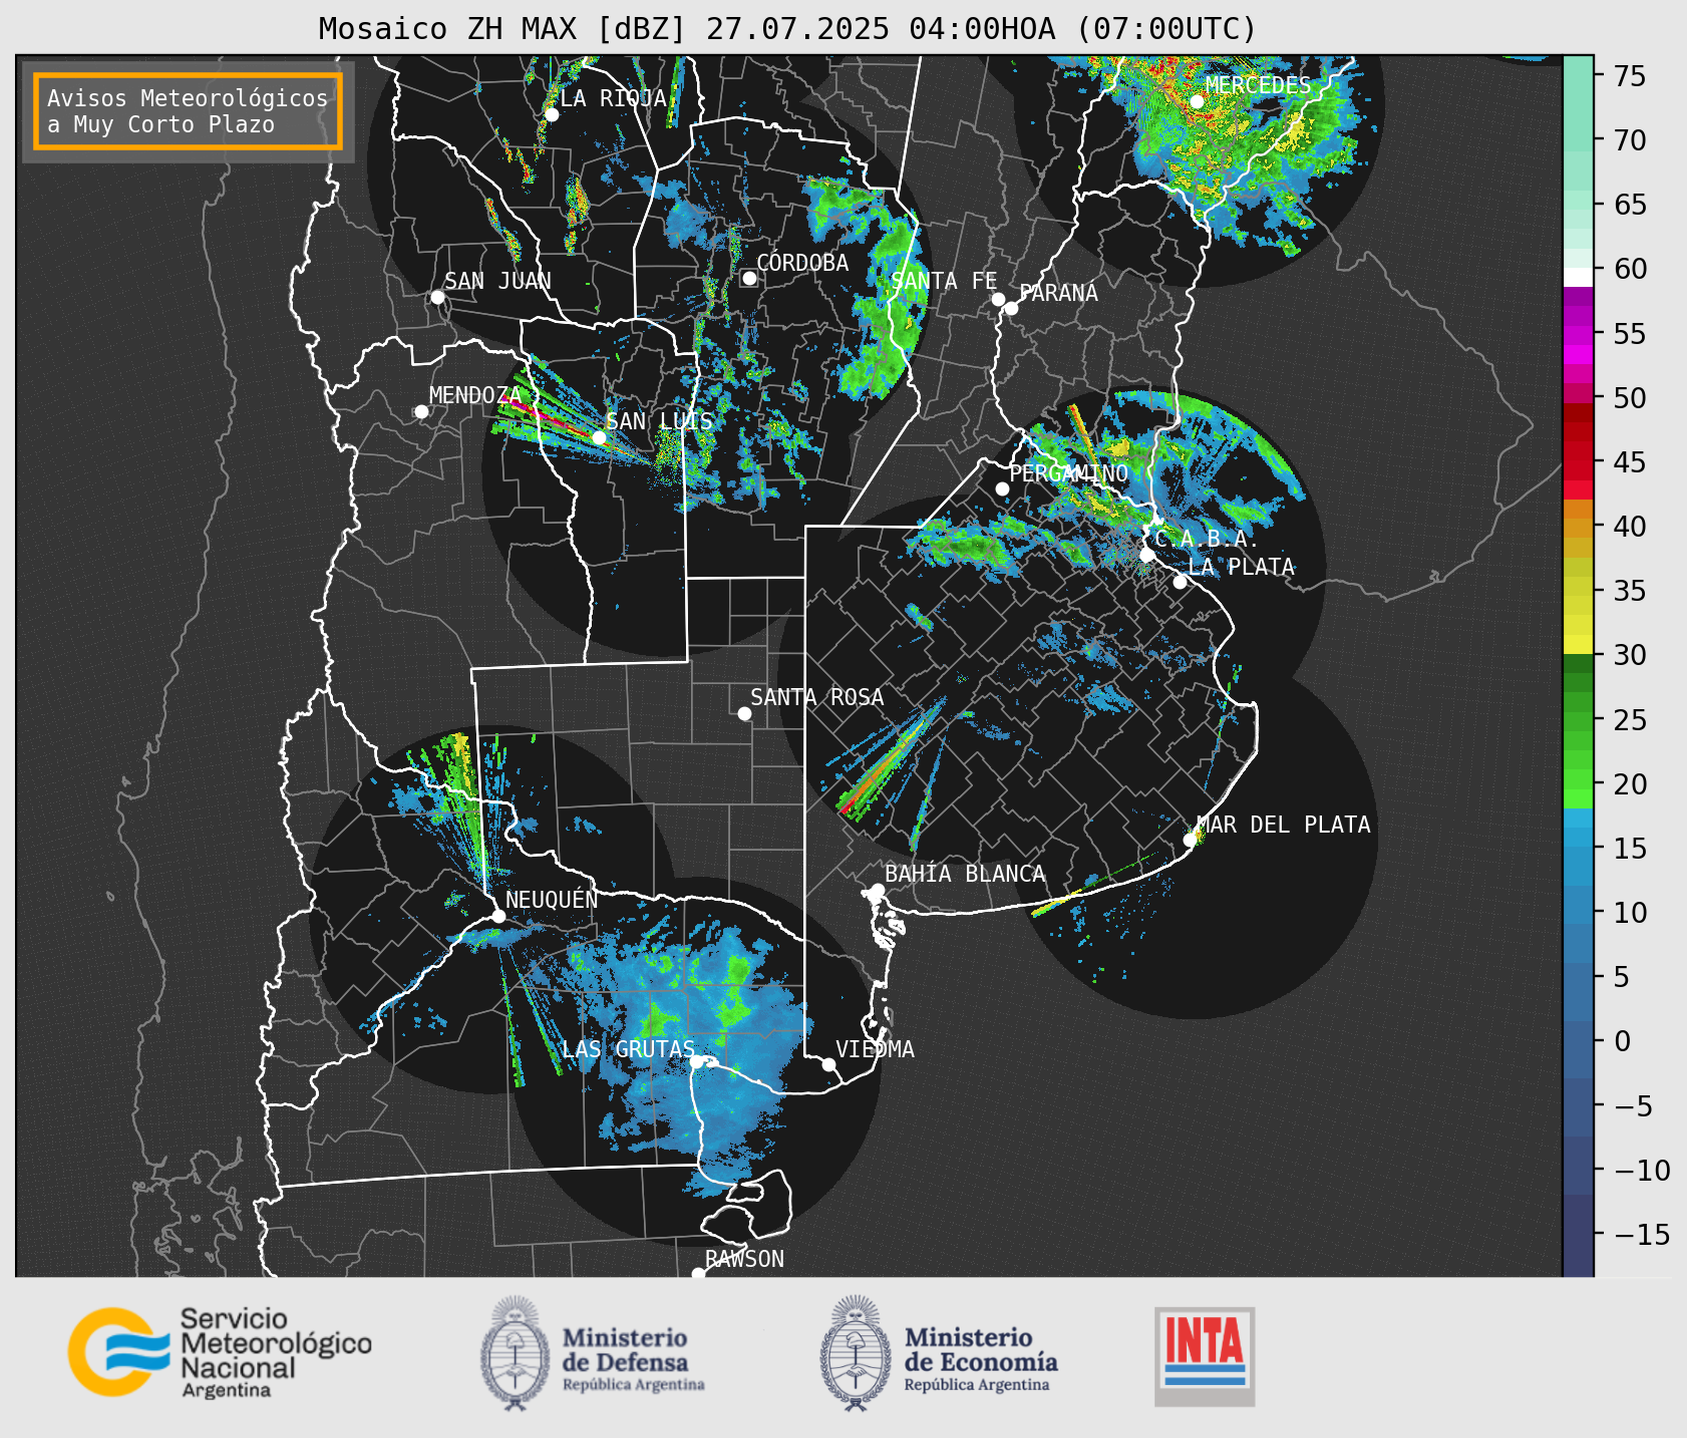This screenshot has height=1438, width=1687.
Task: Click the San Juan city marker dot
Action: pyautogui.click(x=437, y=297)
